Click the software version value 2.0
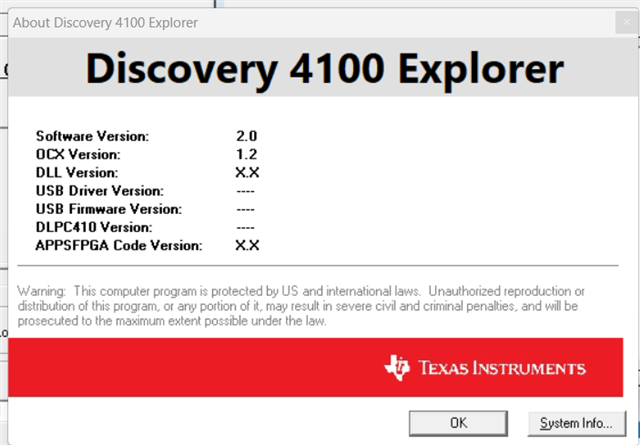Screen dimensions: 640x445 pos(247,136)
